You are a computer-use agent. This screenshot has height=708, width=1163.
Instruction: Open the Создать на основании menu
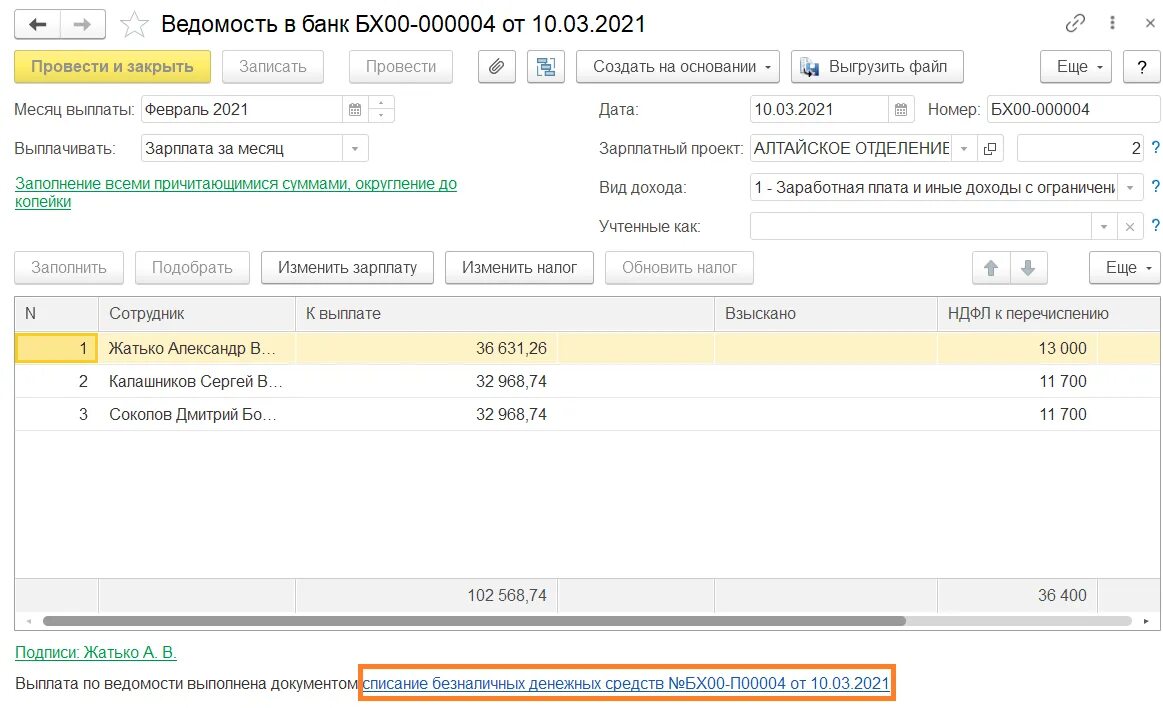(x=685, y=67)
